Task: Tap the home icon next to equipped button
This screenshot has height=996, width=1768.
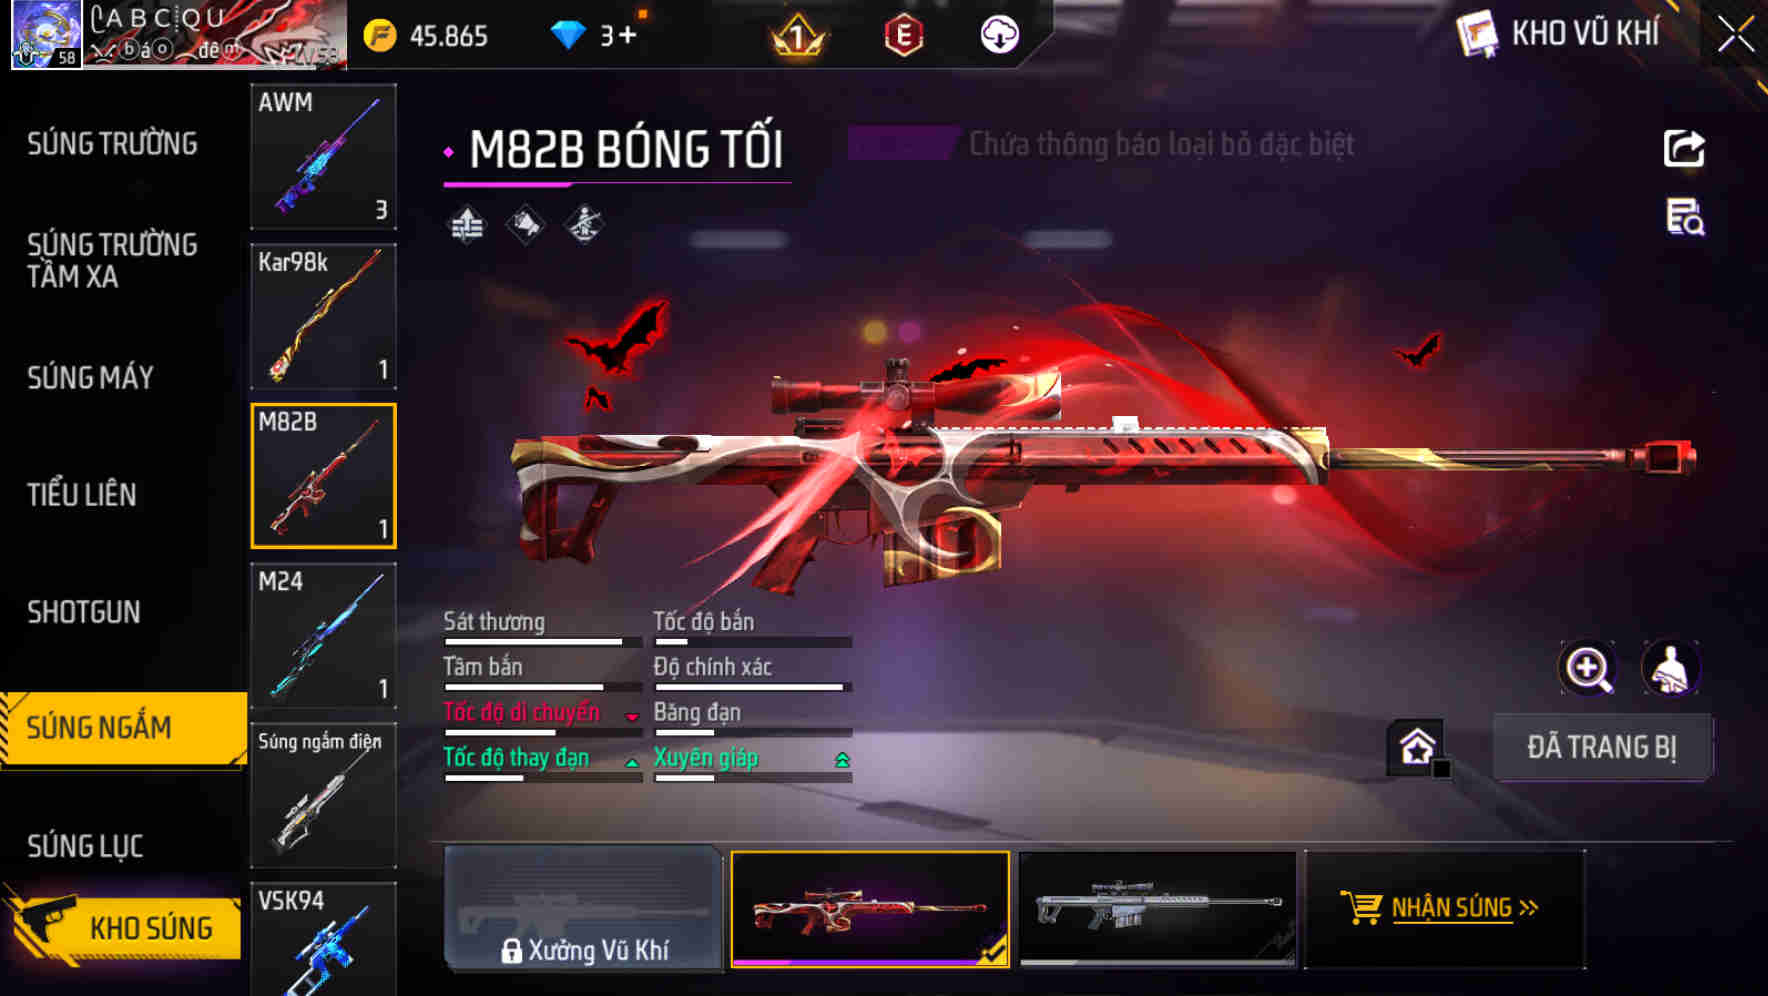Action: pos(1416,747)
